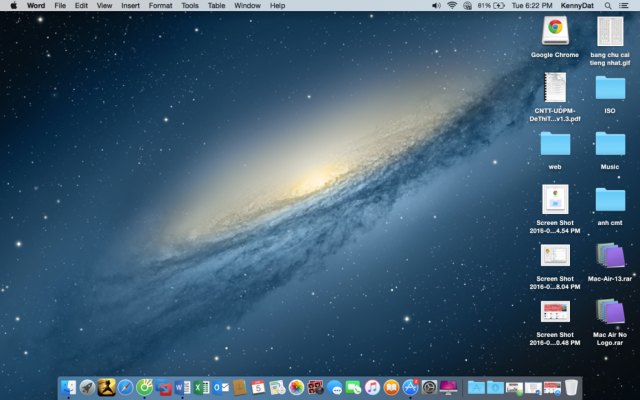The height and width of the screenshot is (400, 640).
Task: Open the Apple menu
Action: click(13, 6)
